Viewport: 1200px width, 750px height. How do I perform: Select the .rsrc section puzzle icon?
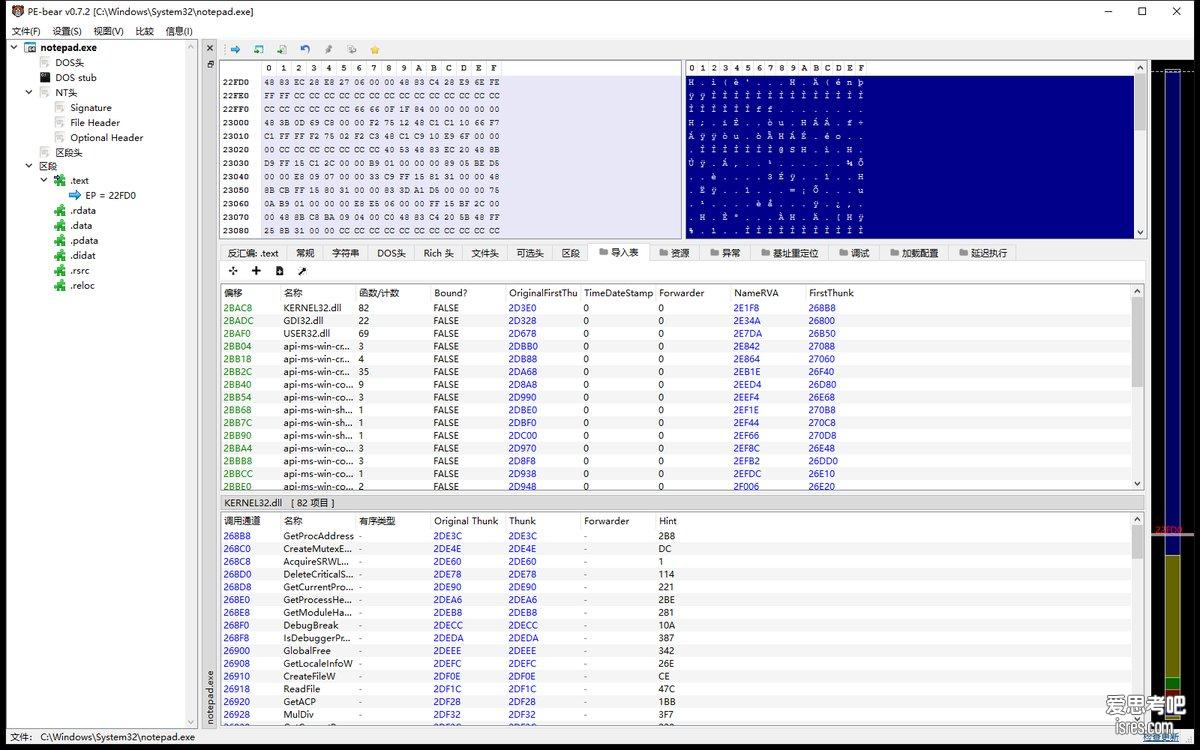click(x=60, y=270)
